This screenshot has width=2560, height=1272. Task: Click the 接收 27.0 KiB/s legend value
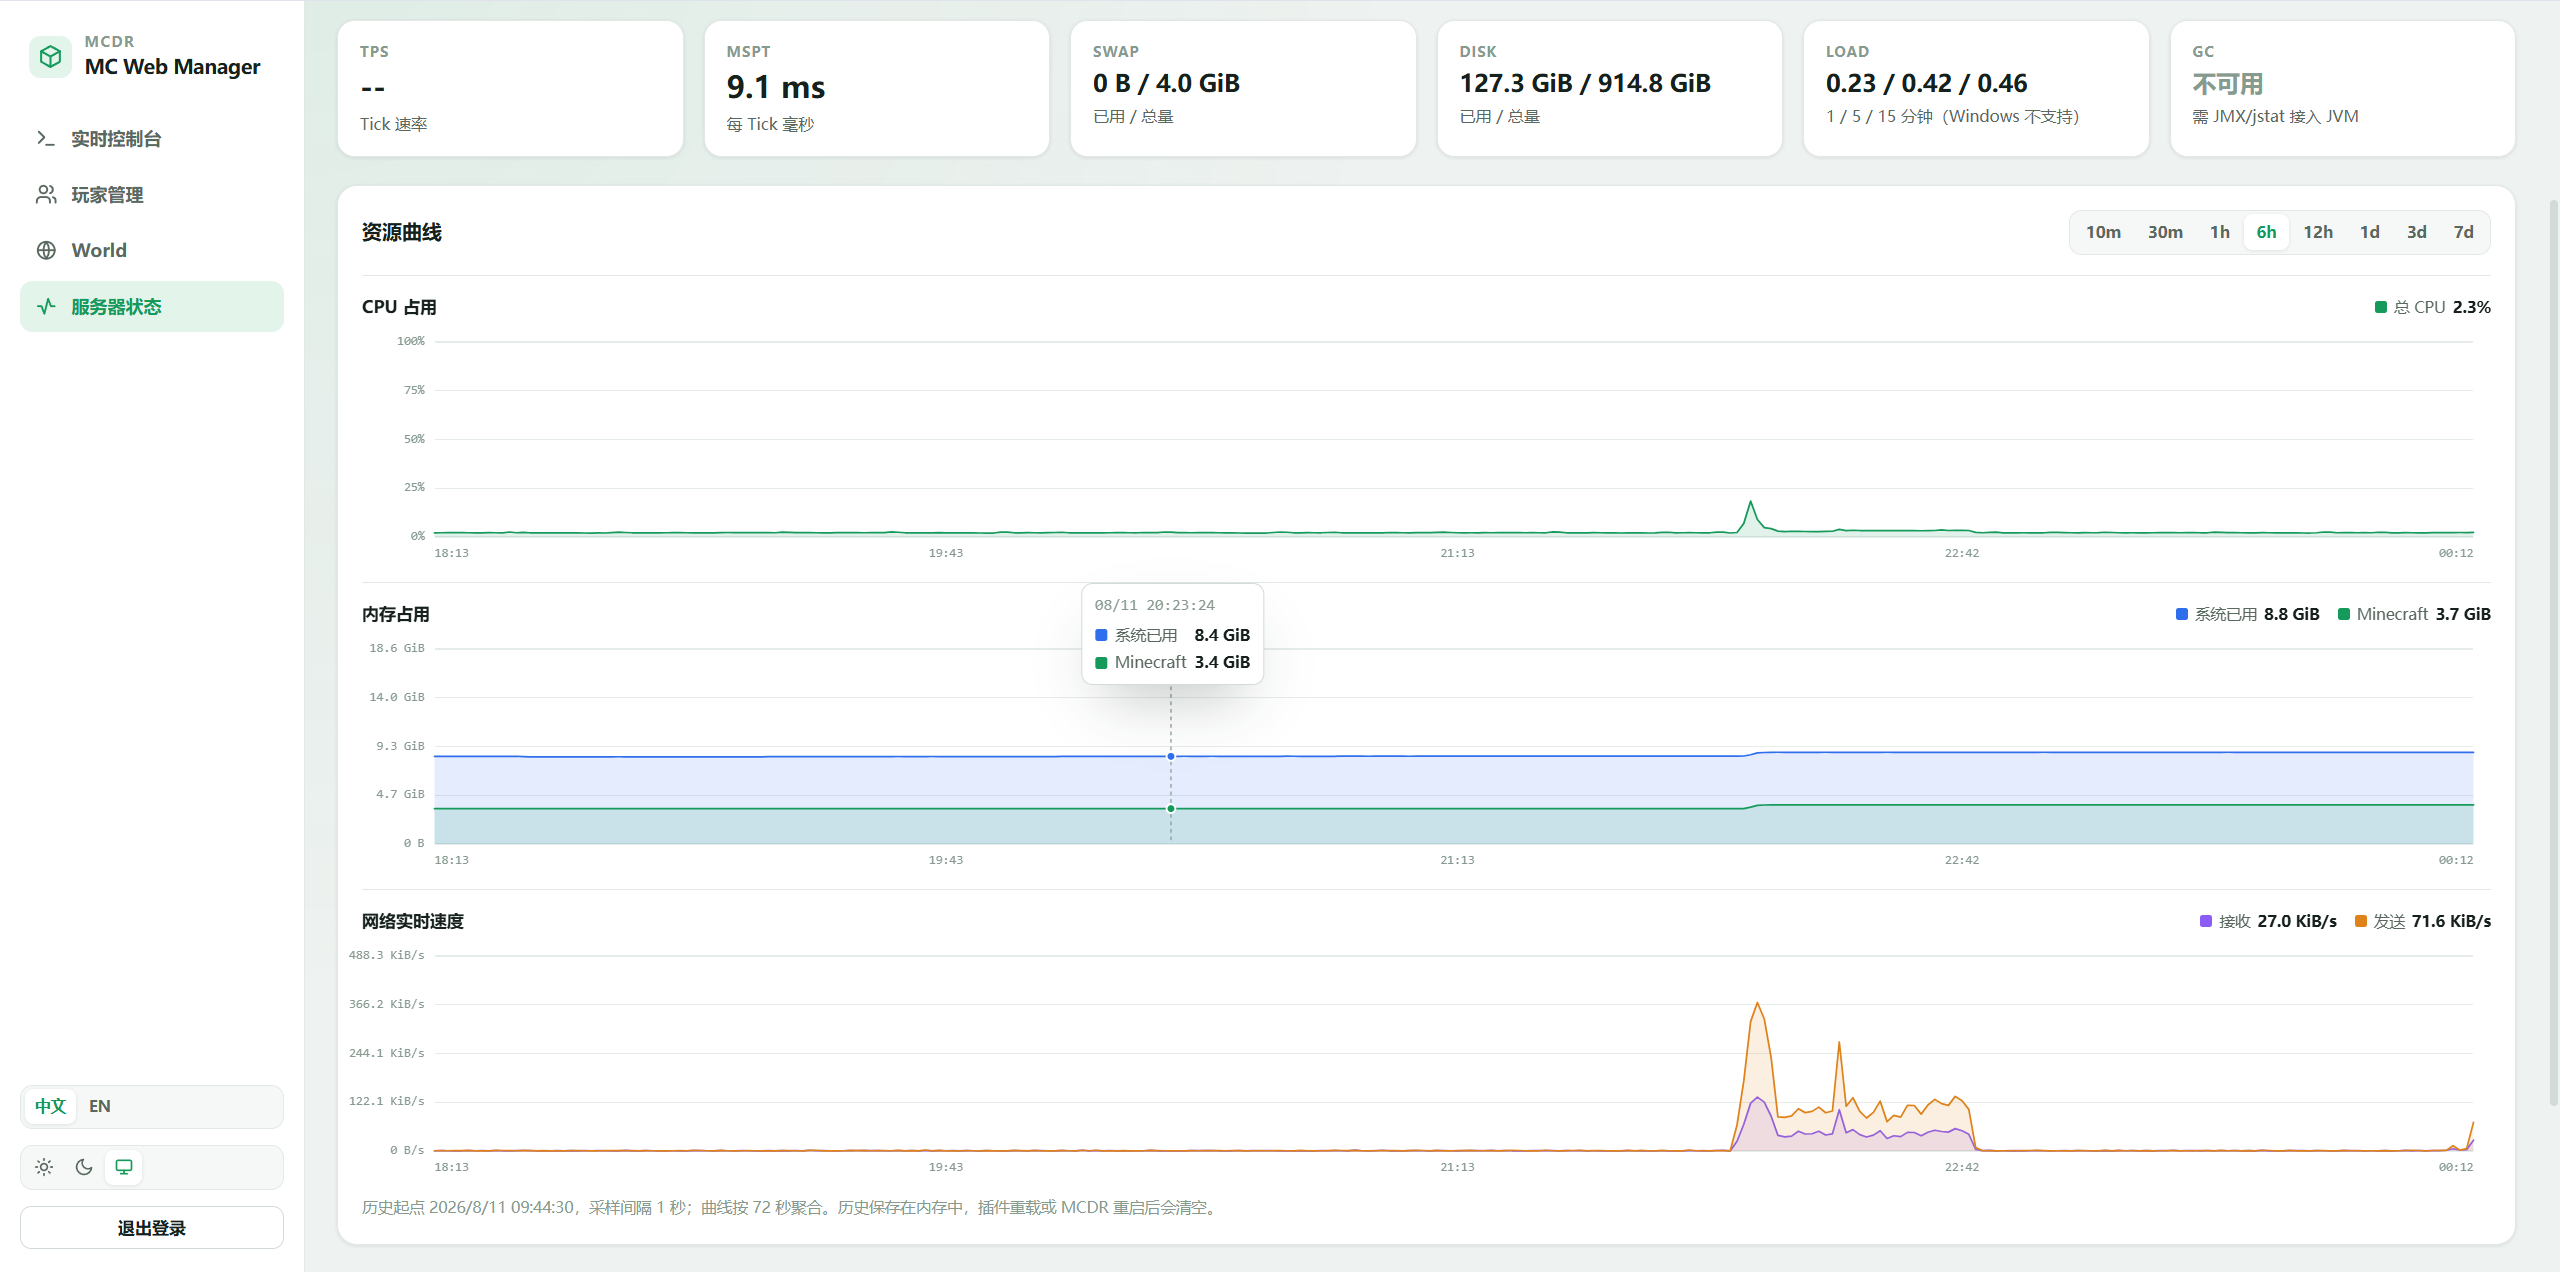tap(2297, 921)
